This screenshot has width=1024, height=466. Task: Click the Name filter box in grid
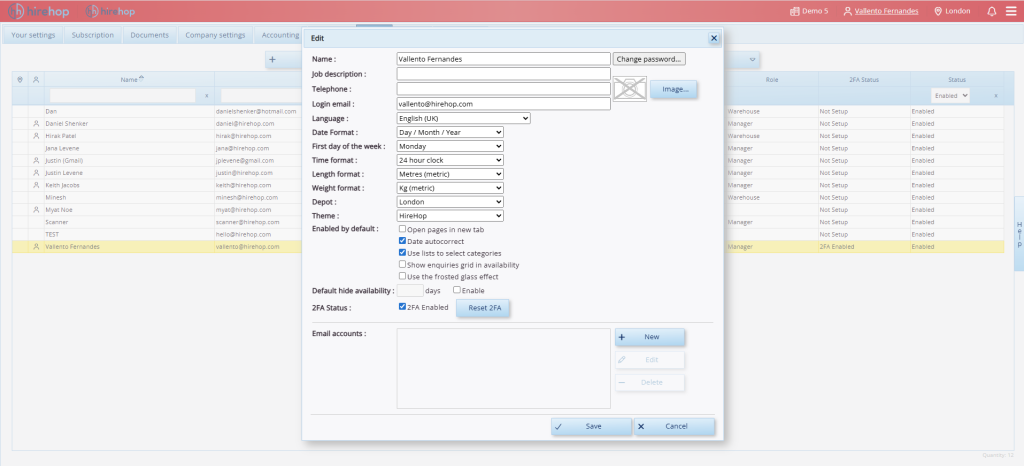pos(123,96)
